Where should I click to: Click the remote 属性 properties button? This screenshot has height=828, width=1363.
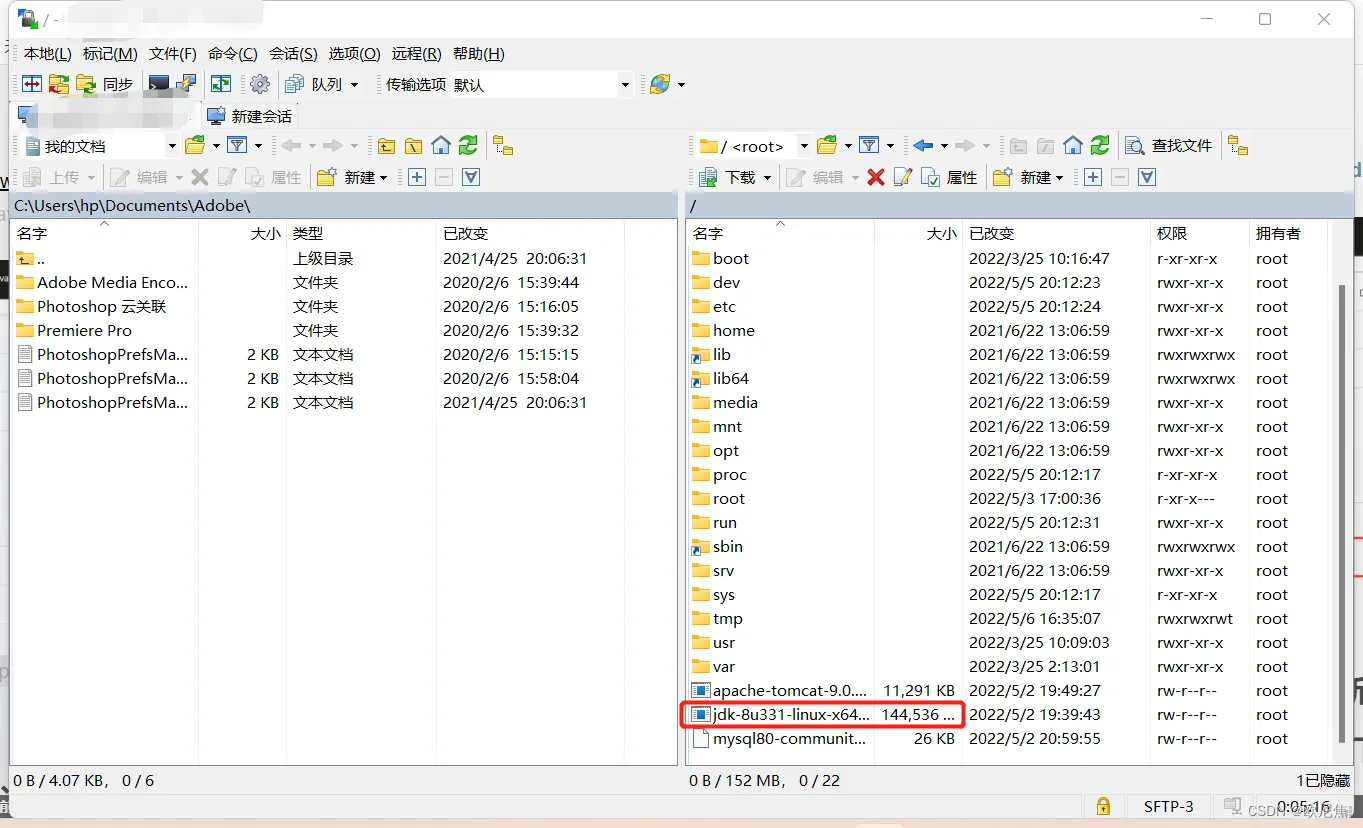pyautogui.click(x=949, y=177)
